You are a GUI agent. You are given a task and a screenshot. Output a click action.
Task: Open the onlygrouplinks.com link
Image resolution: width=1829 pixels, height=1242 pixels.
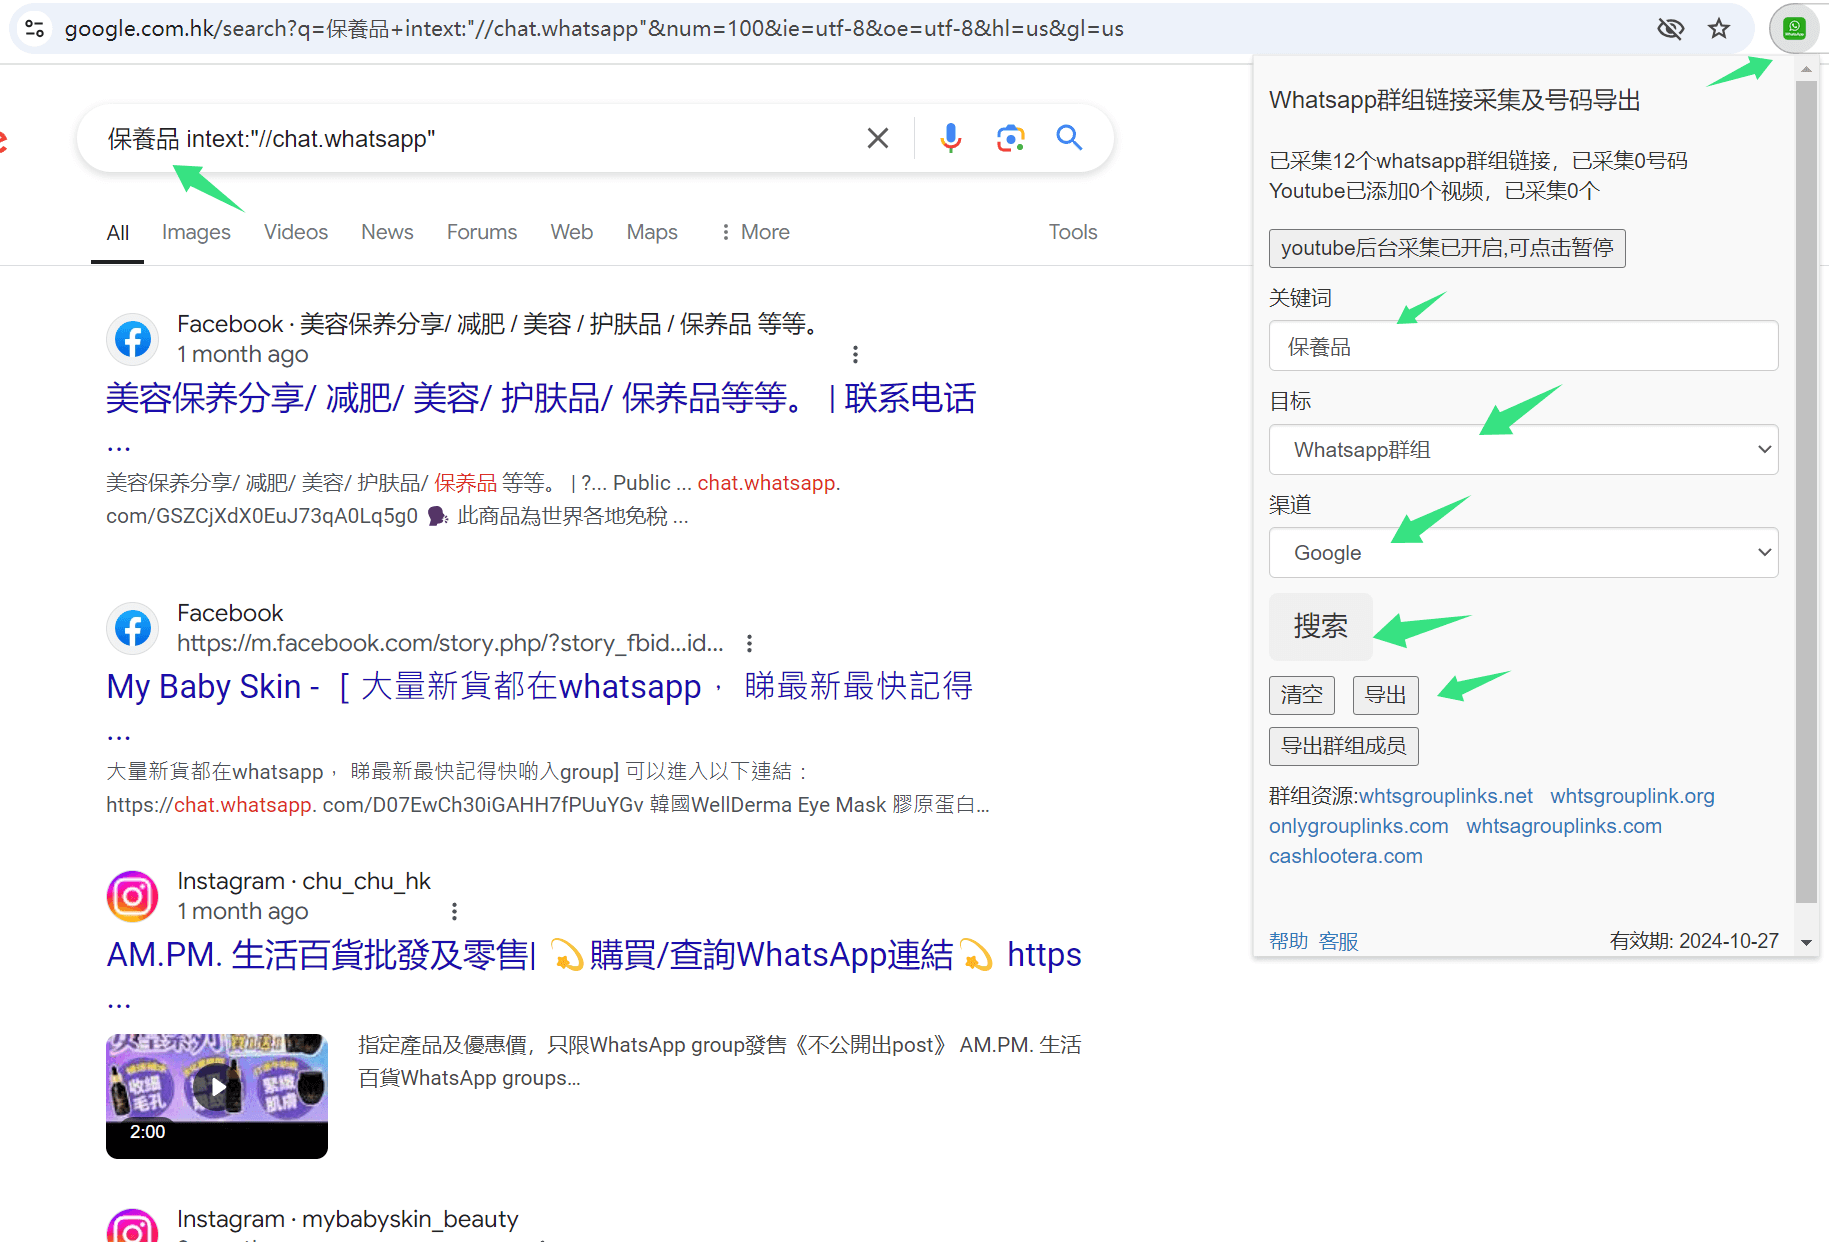point(1359,826)
